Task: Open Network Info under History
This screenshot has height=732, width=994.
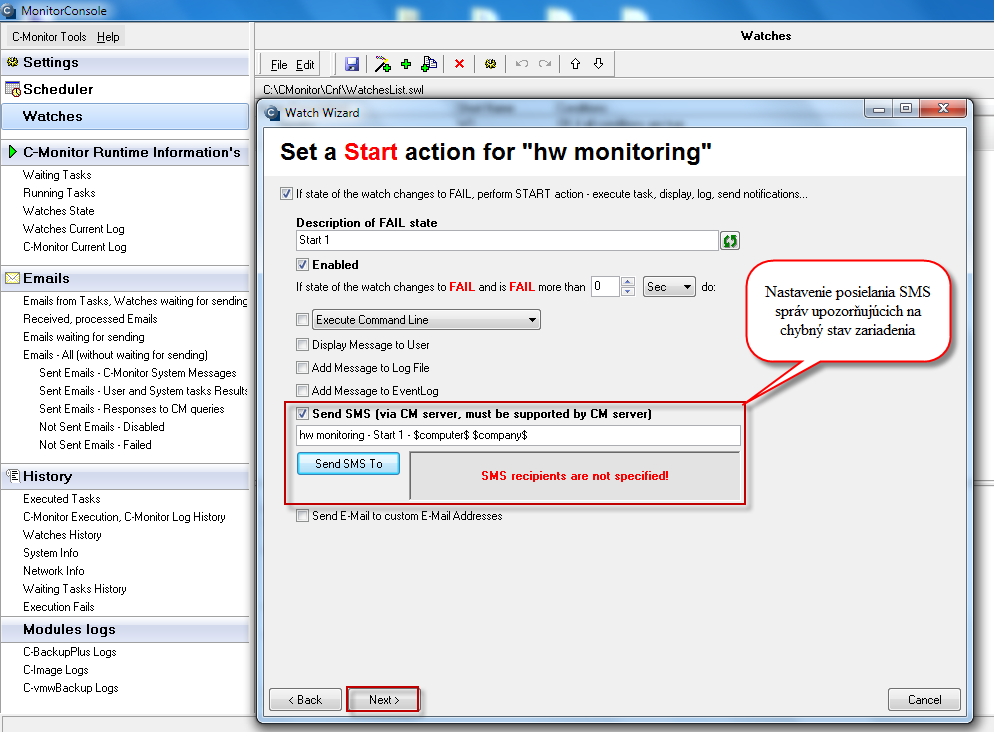Action: coord(53,571)
